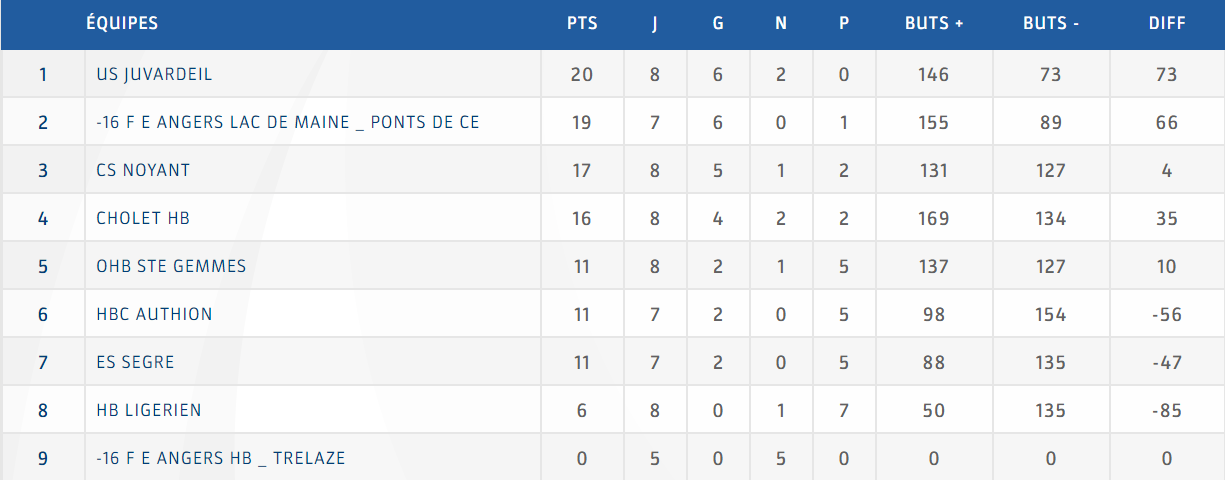The image size is (1225, 480).
Task: Sort by the PTS column header
Action: [582, 23]
